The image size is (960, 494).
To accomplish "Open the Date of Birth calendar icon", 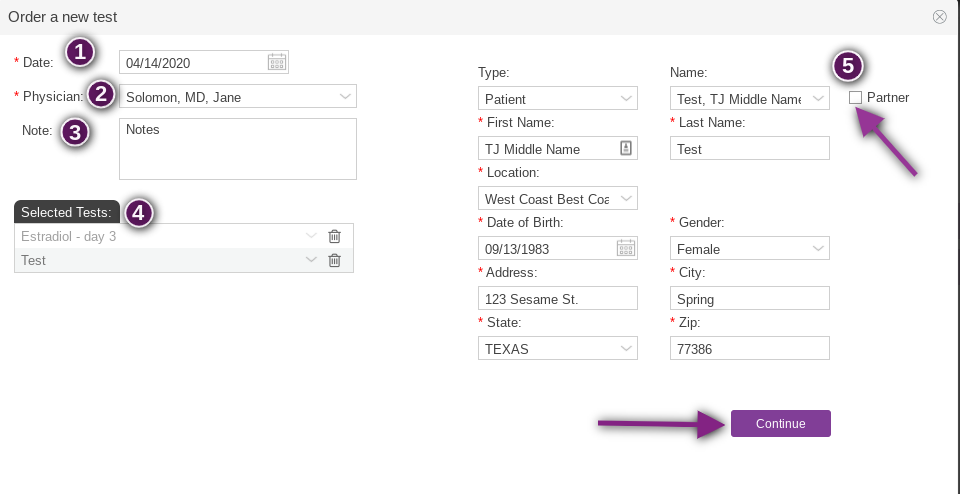I will (626, 248).
